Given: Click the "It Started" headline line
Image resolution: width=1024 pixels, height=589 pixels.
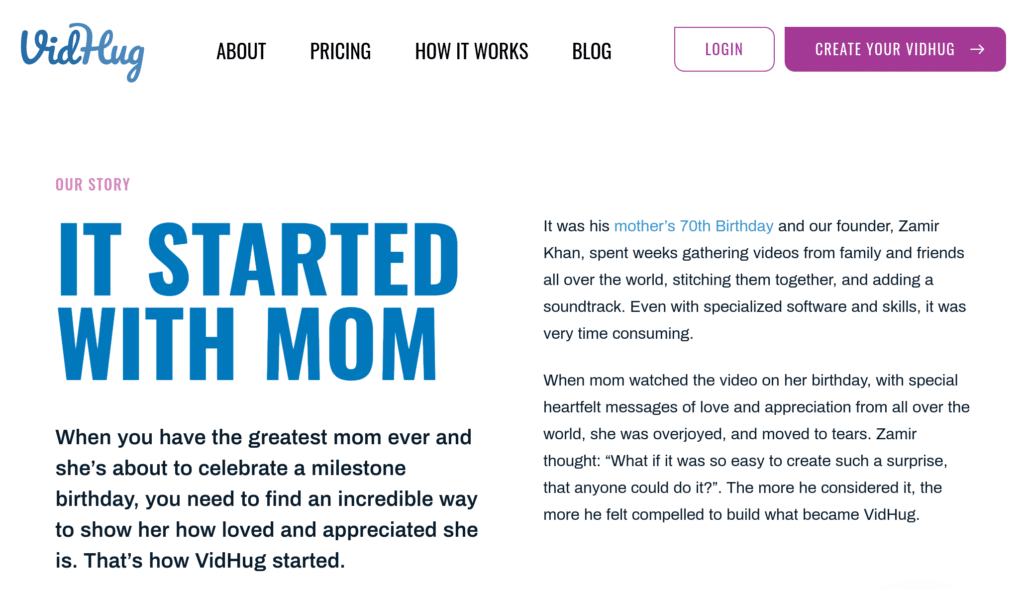Looking at the screenshot, I should tap(258, 260).
